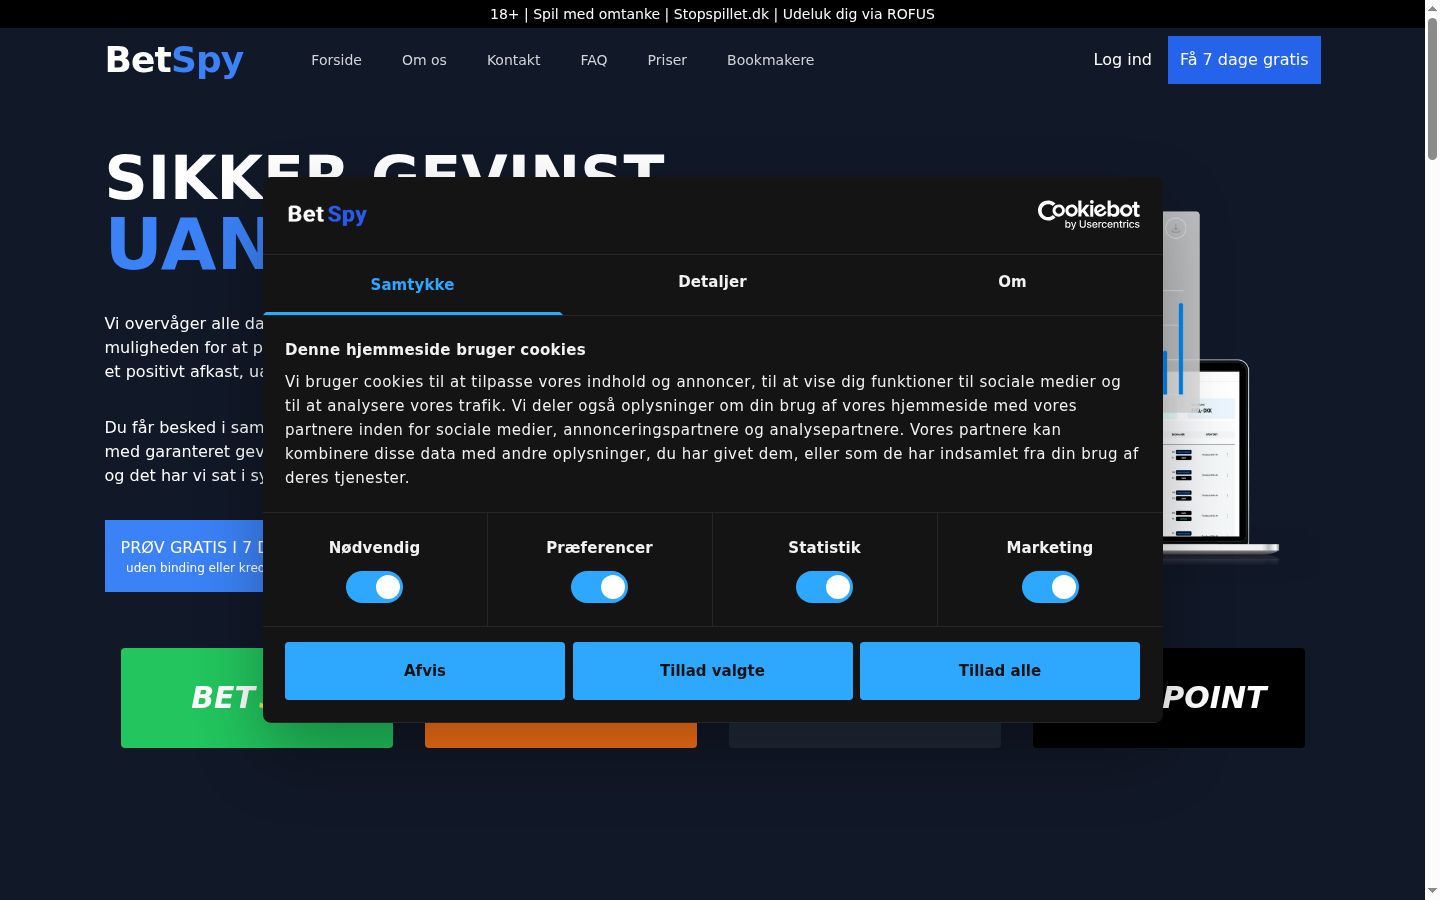This screenshot has width=1440, height=900.
Task: Disable the Præferencer cookie switch
Action: pyautogui.click(x=599, y=587)
